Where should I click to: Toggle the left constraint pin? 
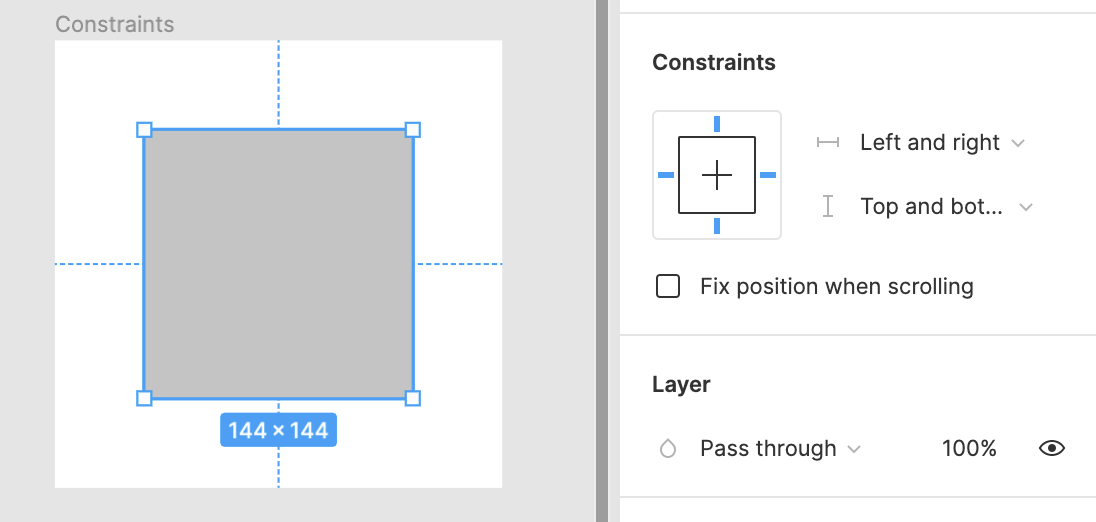pyautogui.click(x=666, y=175)
